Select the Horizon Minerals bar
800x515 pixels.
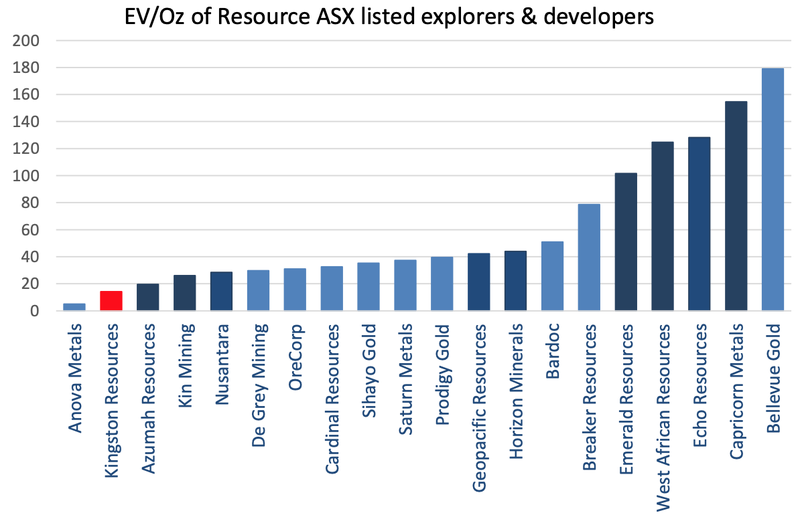(x=515, y=281)
